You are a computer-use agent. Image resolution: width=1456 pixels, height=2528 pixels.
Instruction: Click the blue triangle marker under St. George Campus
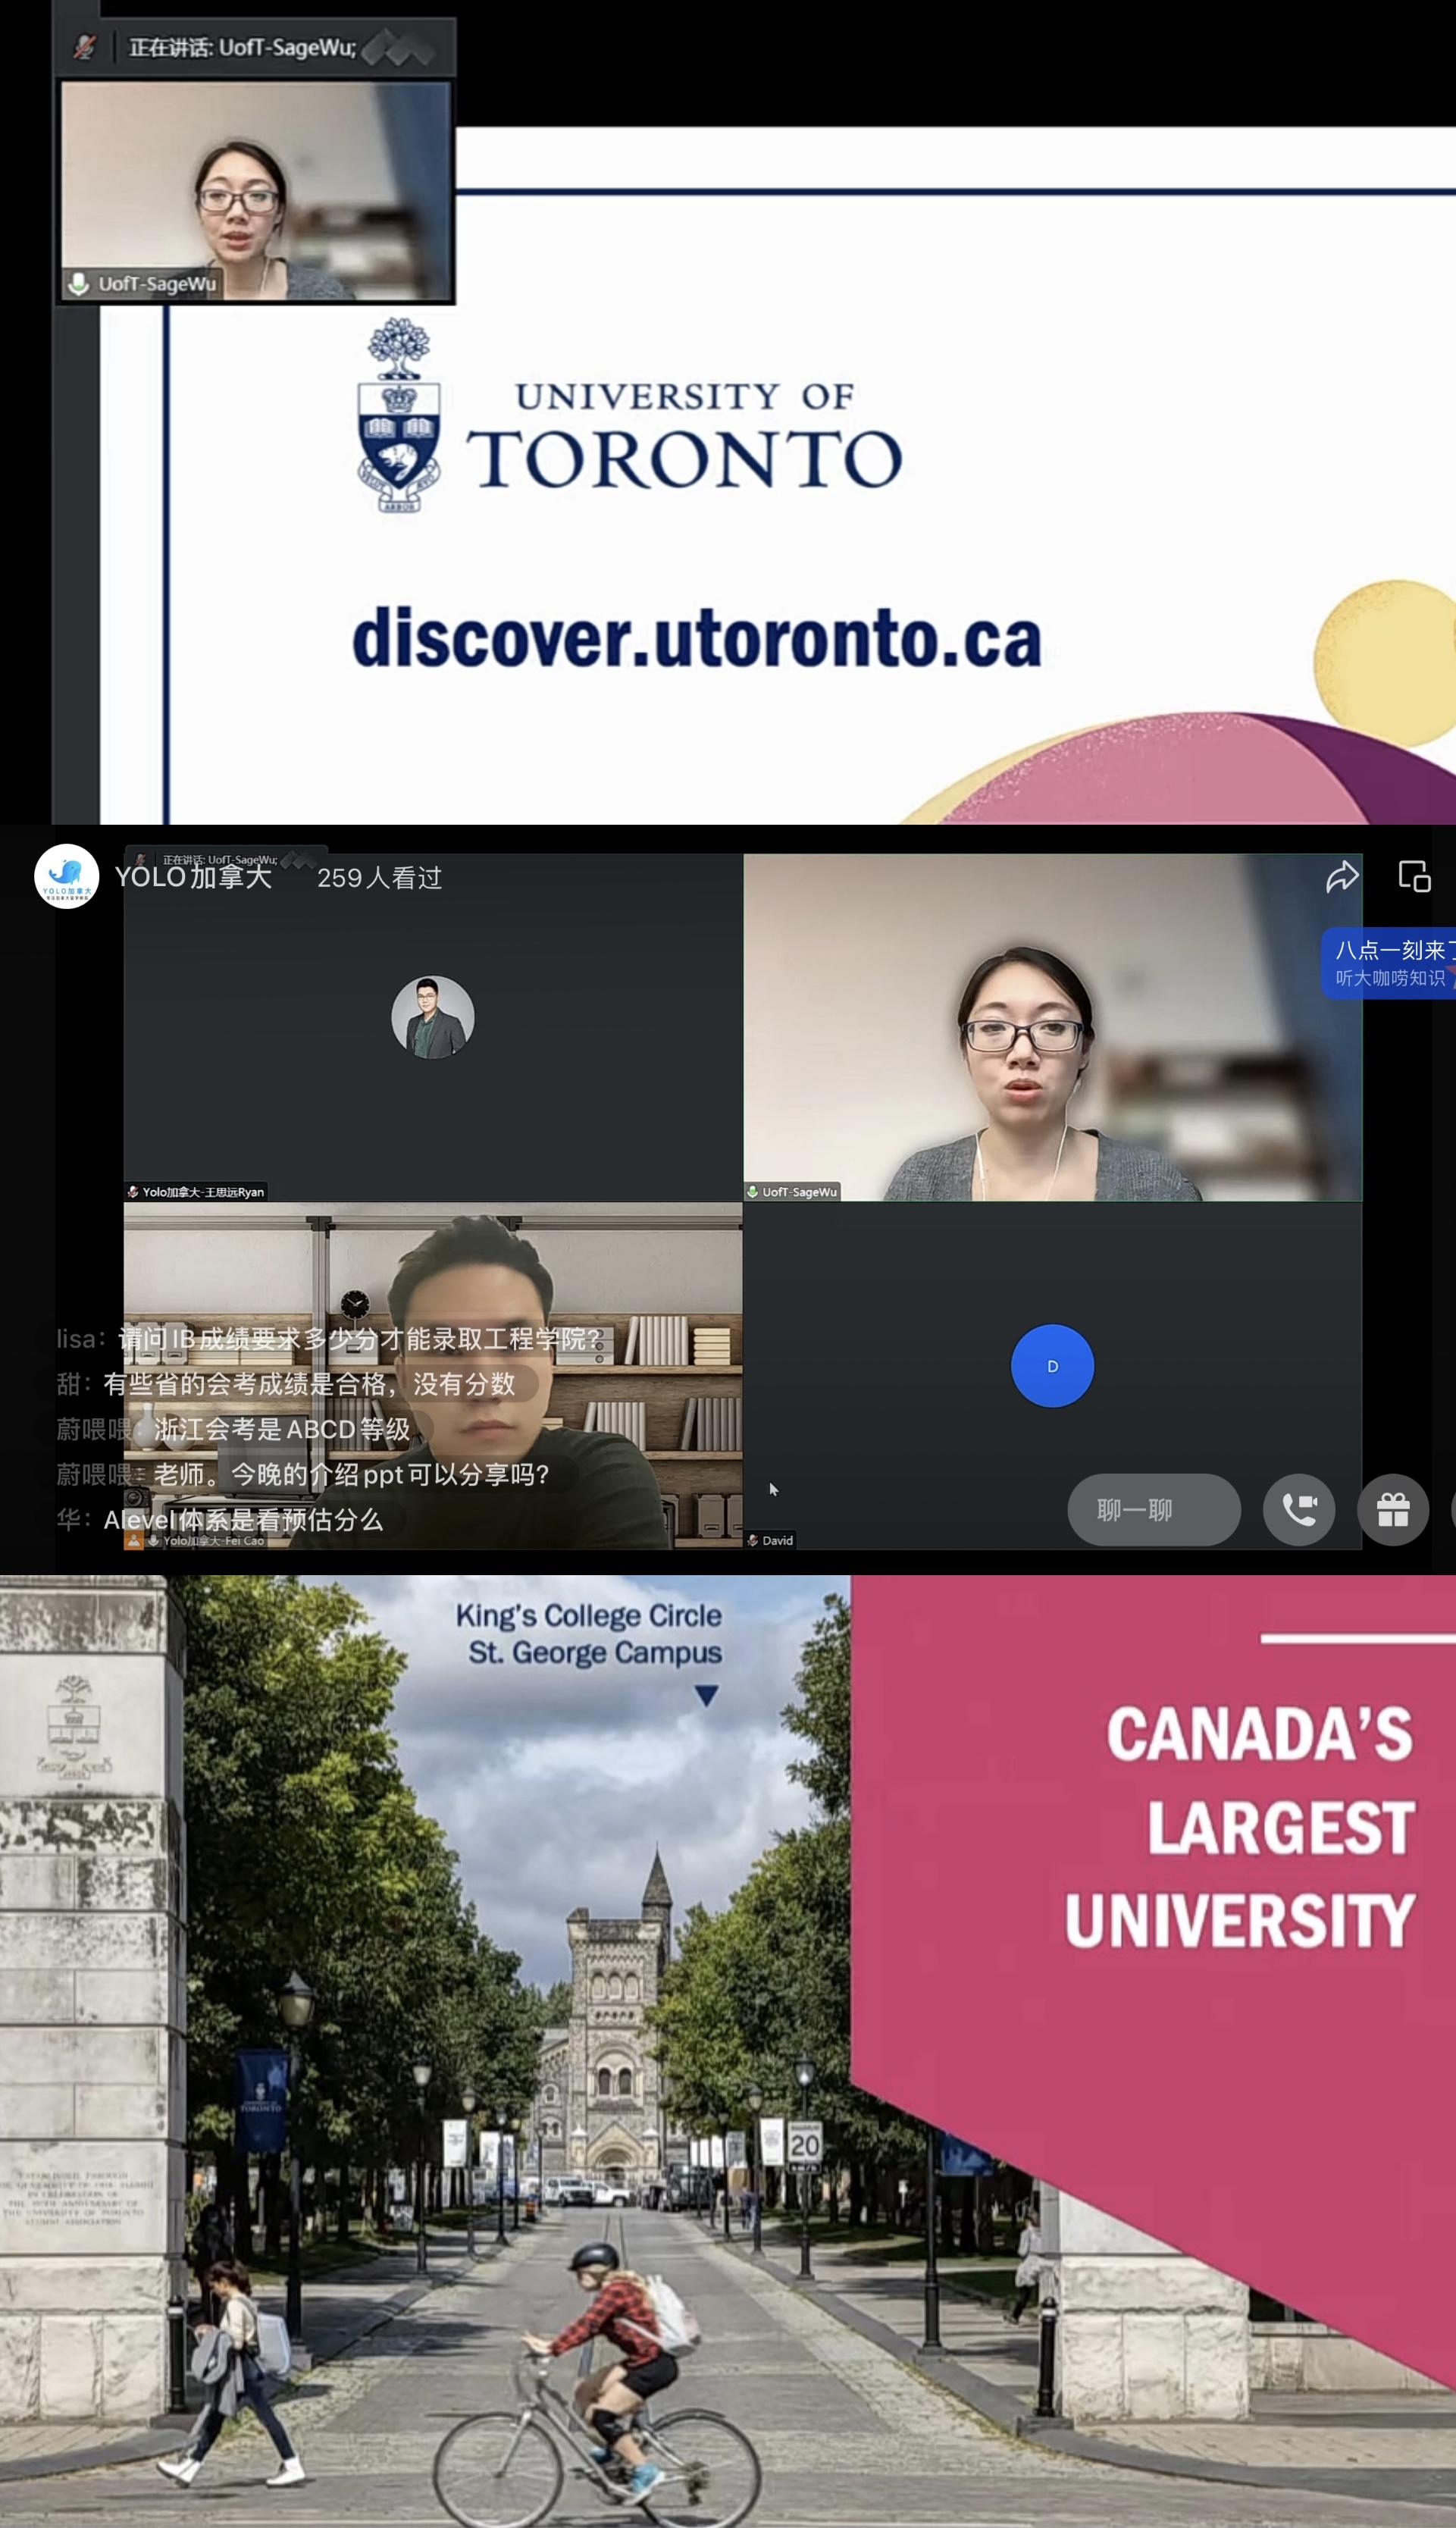[706, 1695]
